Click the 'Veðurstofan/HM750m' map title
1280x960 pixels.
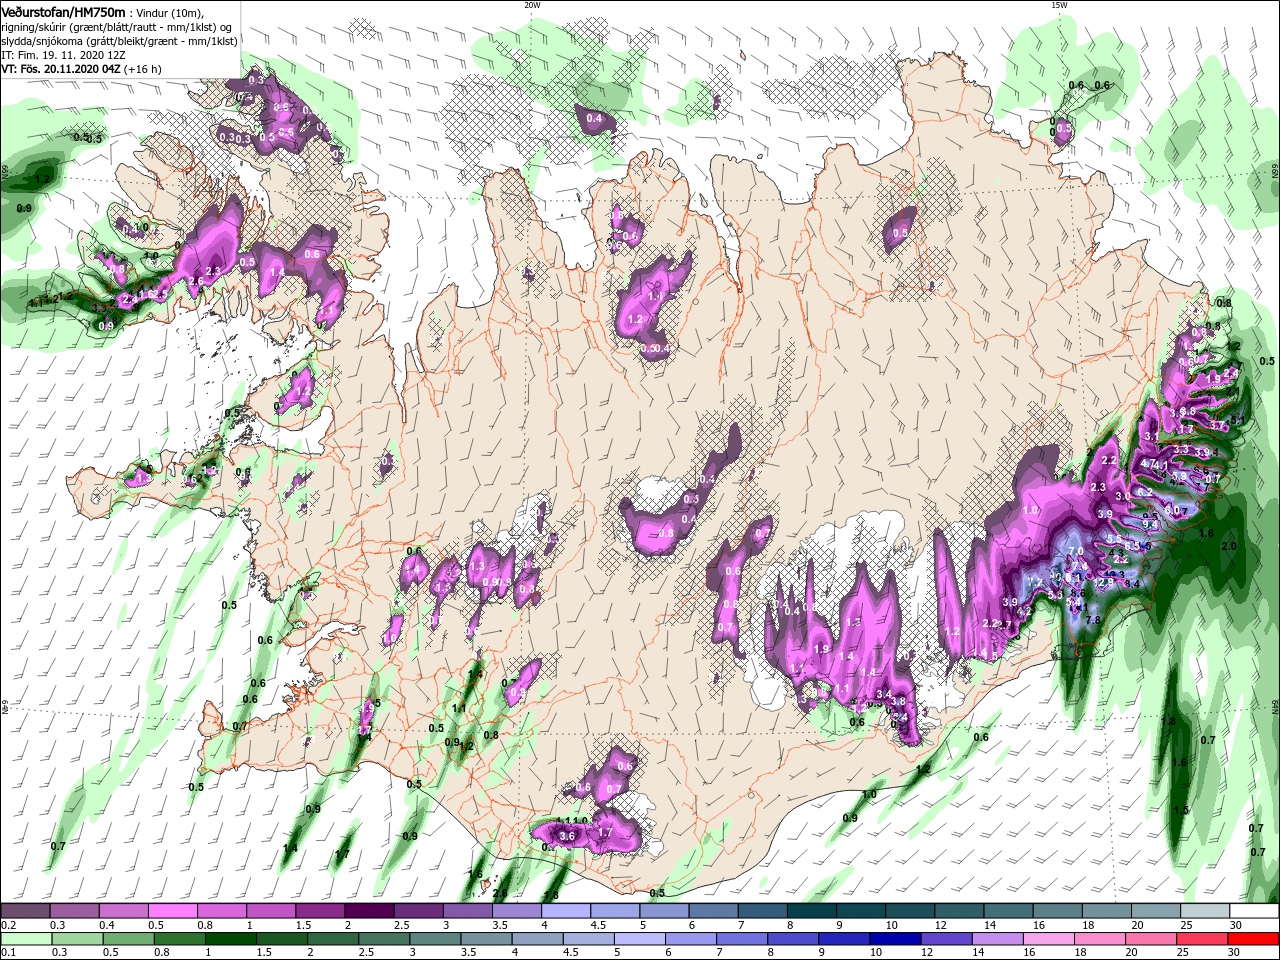click(x=63, y=12)
